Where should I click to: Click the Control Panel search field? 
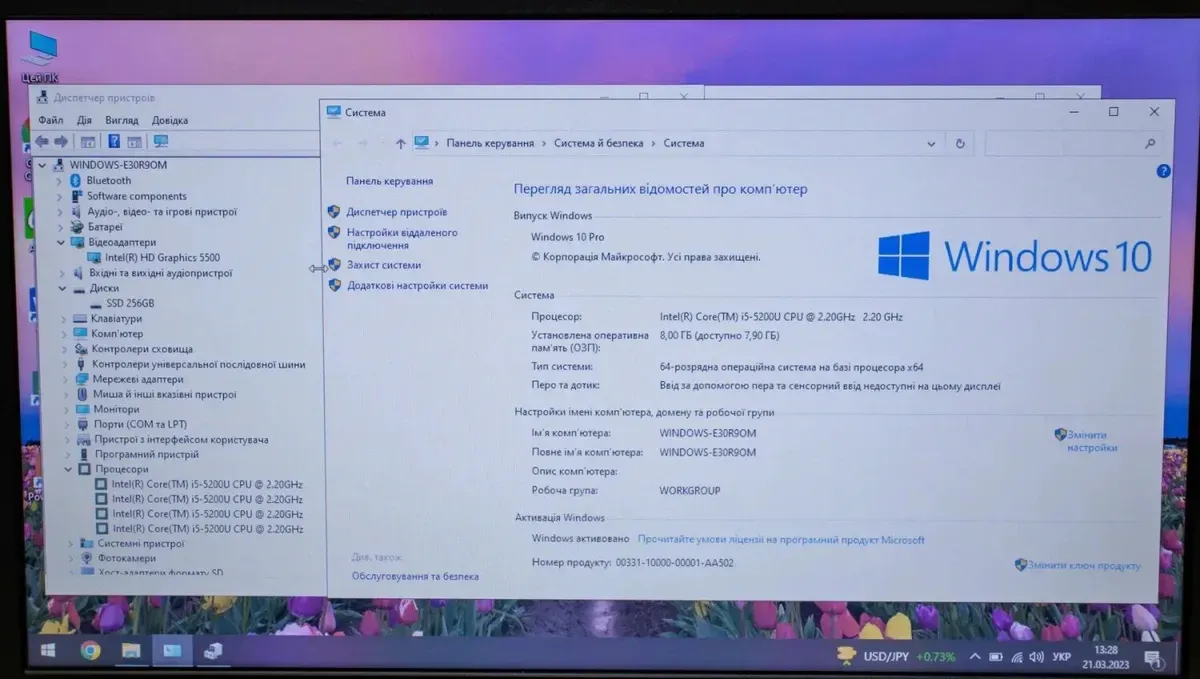[x=1065, y=144]
